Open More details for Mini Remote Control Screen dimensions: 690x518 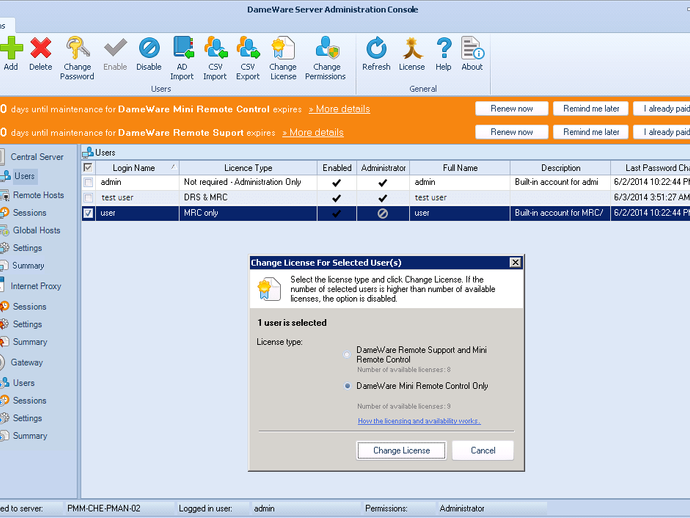click(x=339, y=109)
